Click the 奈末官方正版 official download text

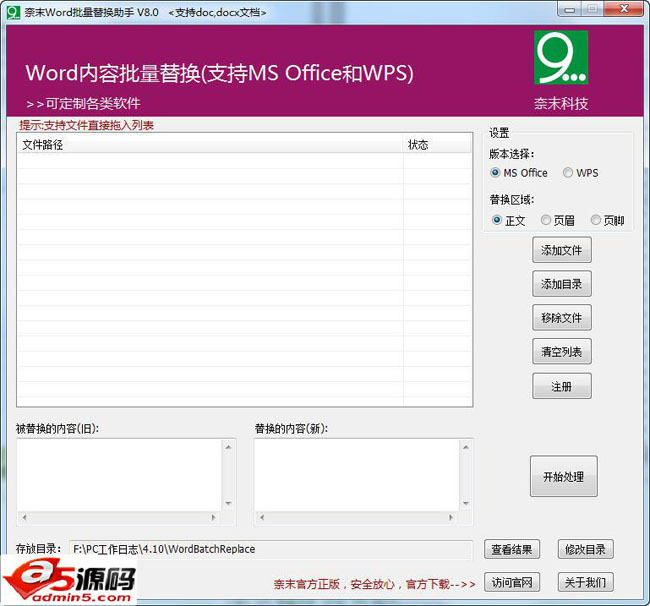(374, 584)
